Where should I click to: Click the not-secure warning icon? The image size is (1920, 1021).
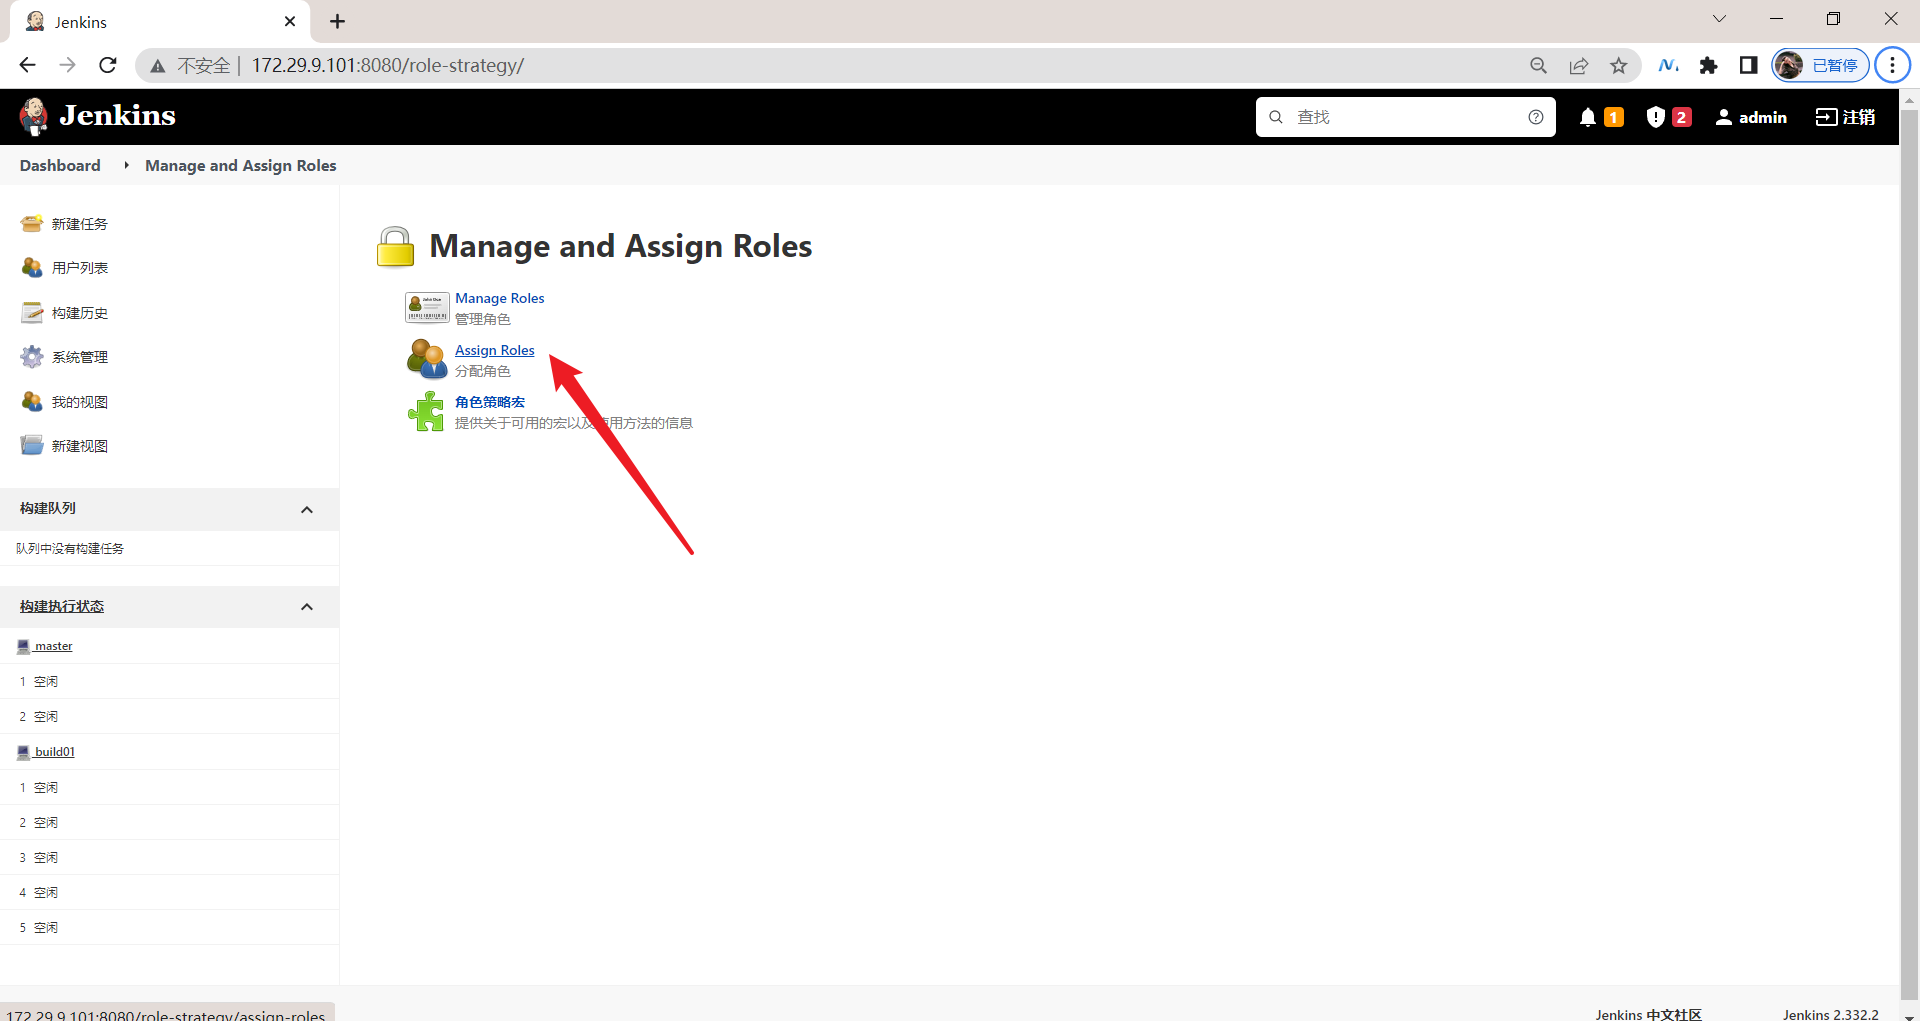coord(158,66)
